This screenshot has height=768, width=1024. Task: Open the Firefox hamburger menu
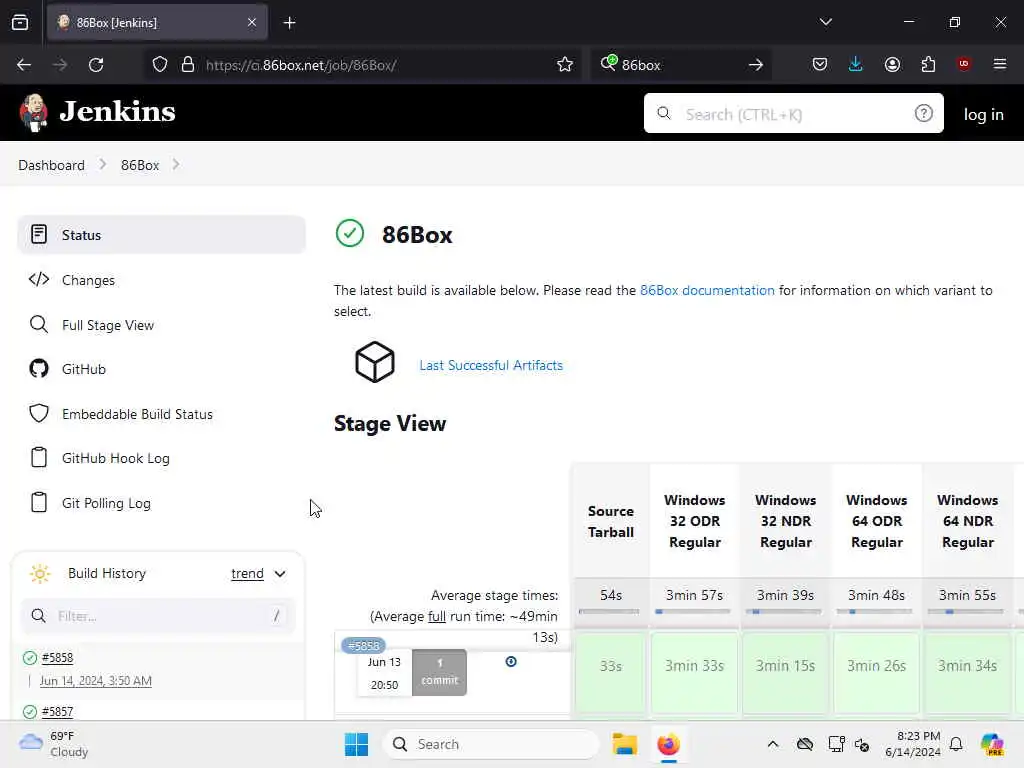[1000, 64]
